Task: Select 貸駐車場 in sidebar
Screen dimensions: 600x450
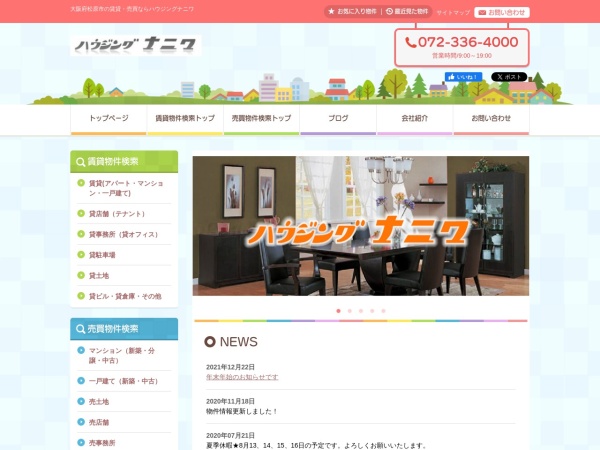Action: (102, 255)
